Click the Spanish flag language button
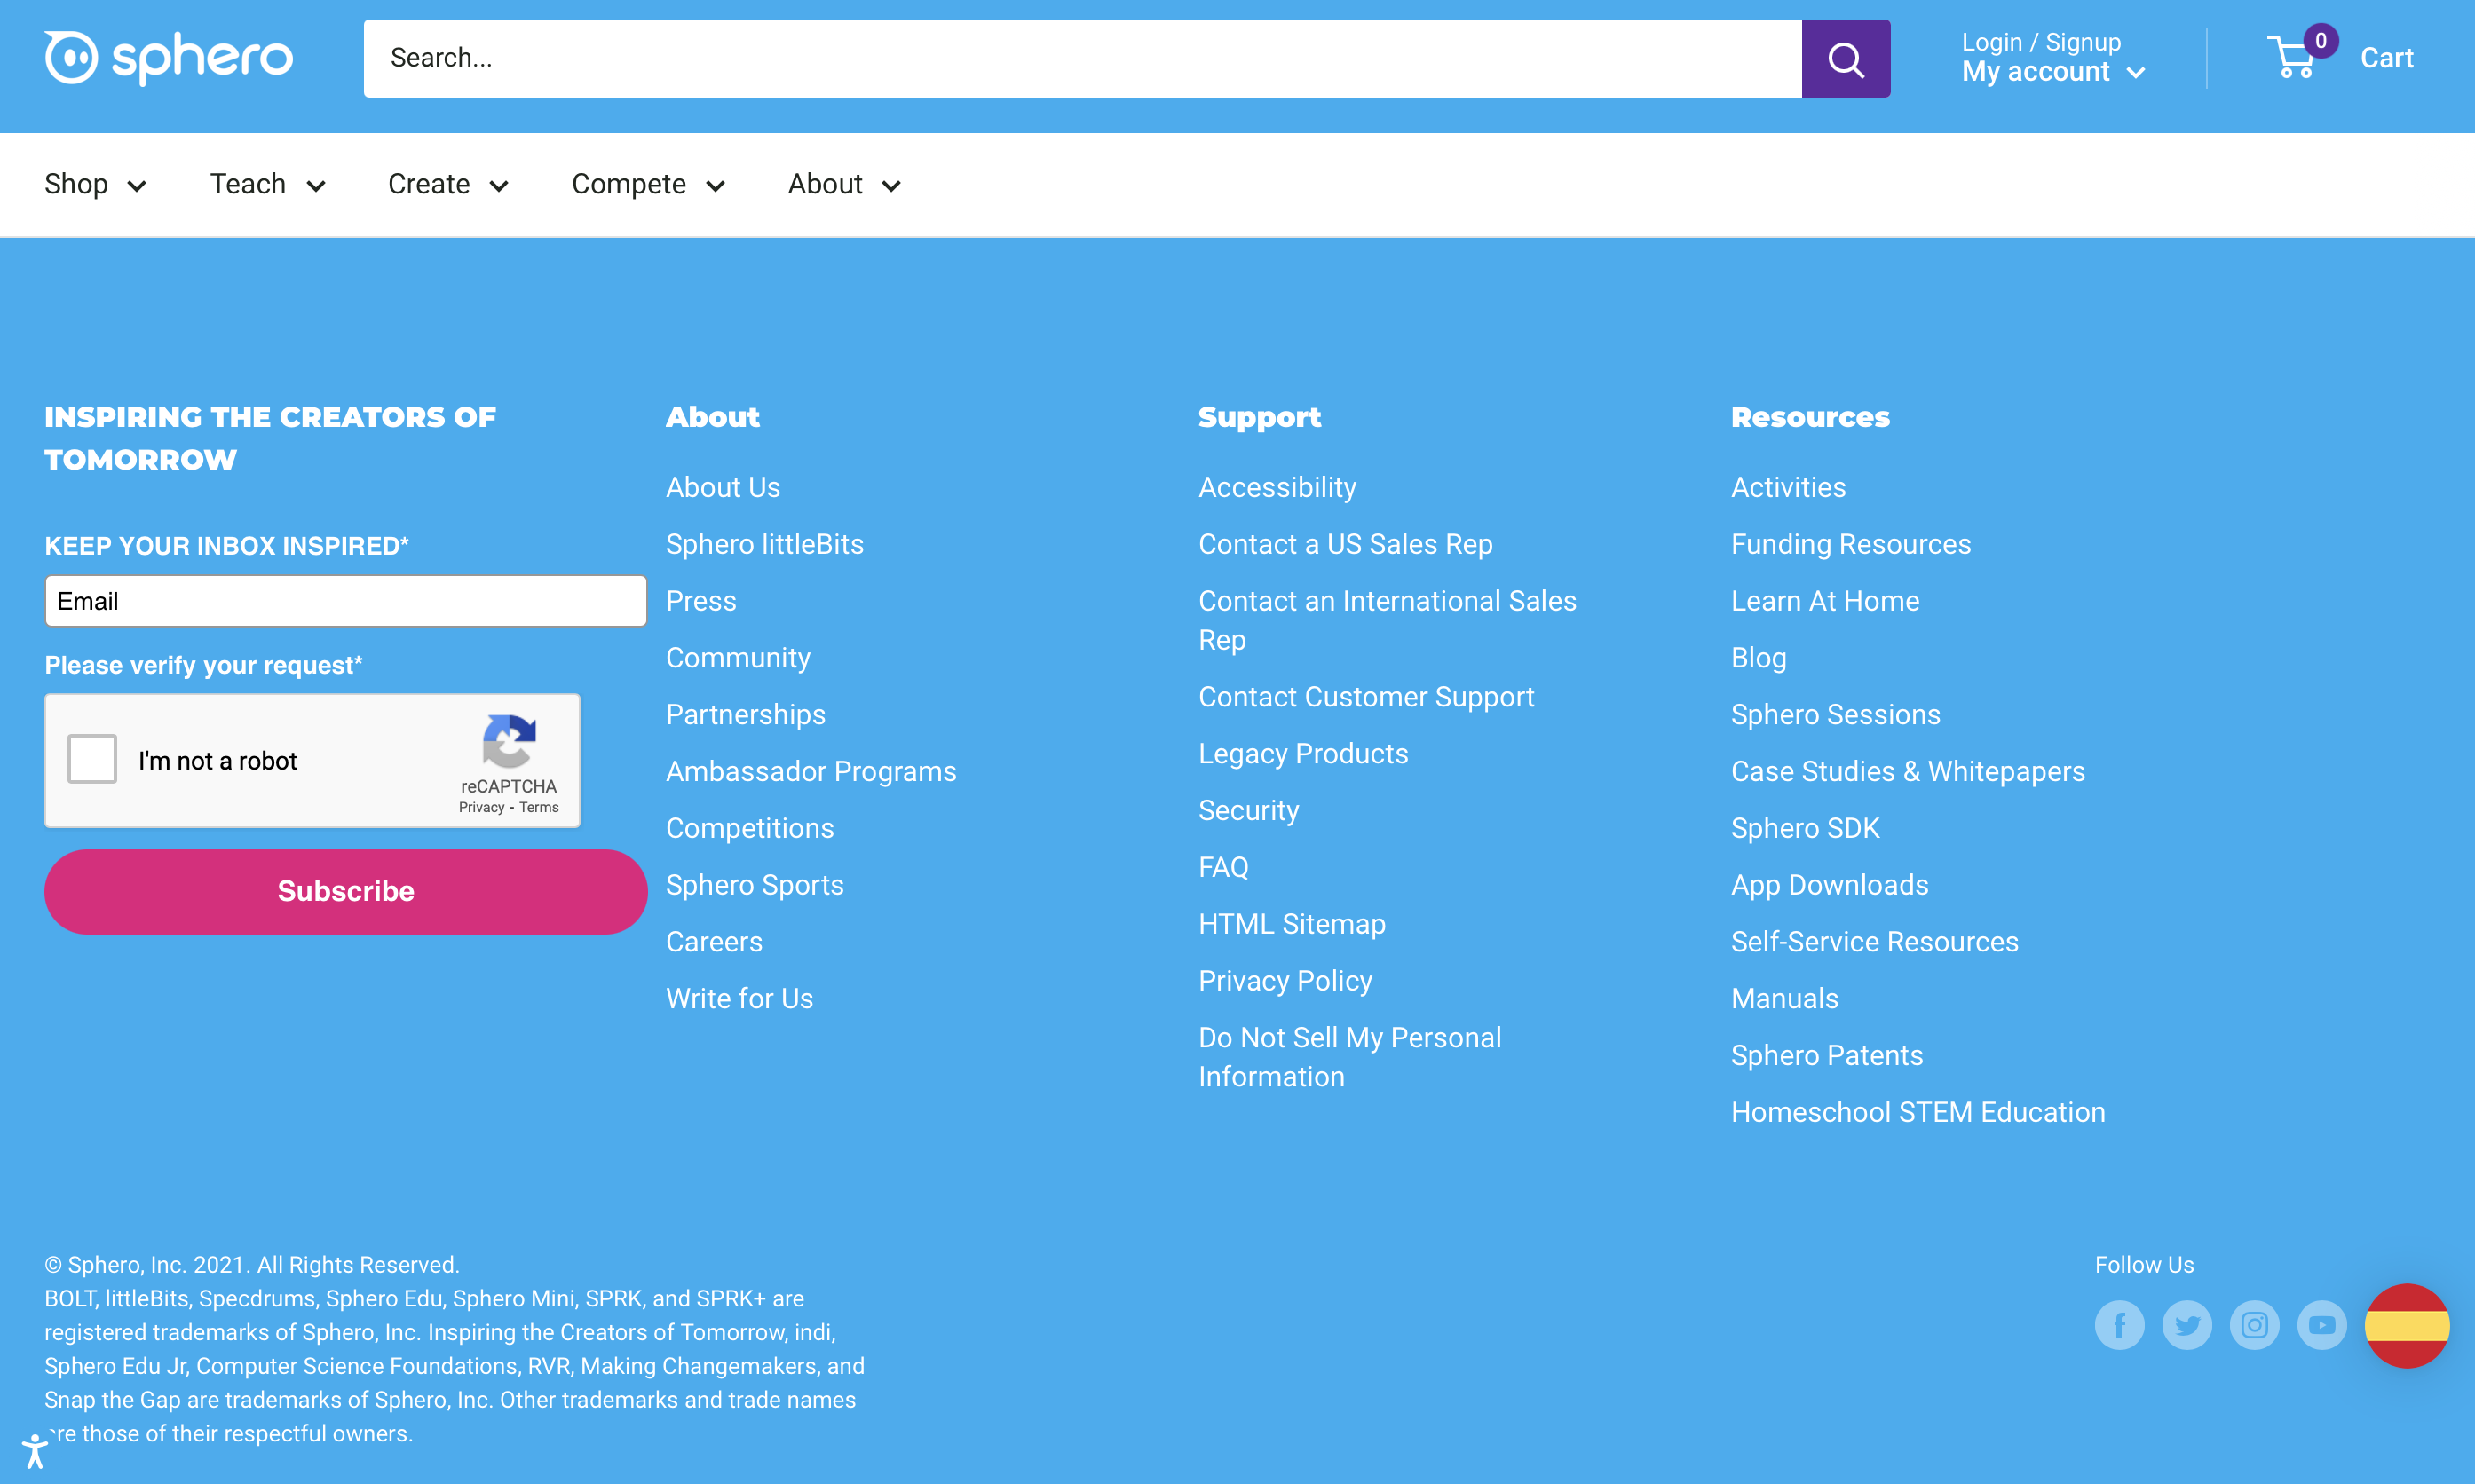This screenshot has width=2475, height=1484. pos(2406,1325)
